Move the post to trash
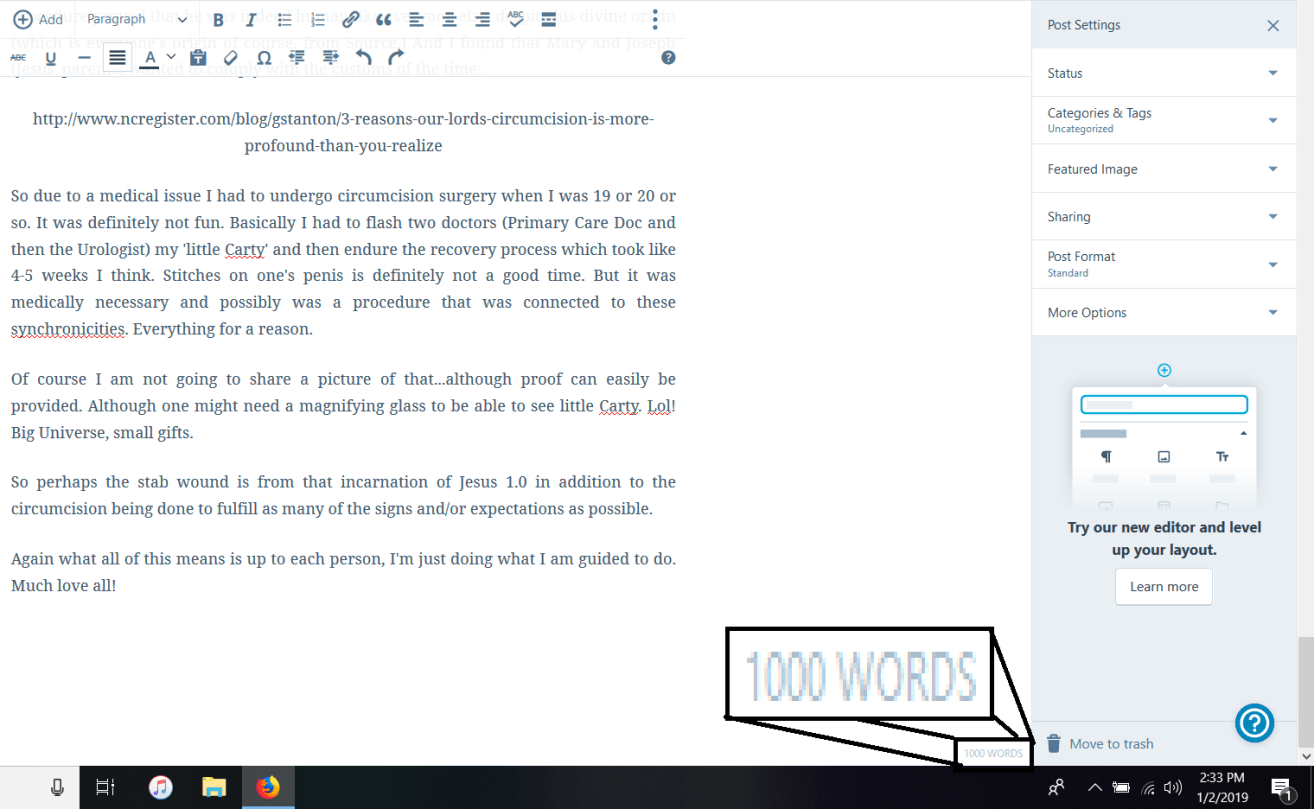1314x809 pixels. pyautogui.click(x=1099, y=743)
